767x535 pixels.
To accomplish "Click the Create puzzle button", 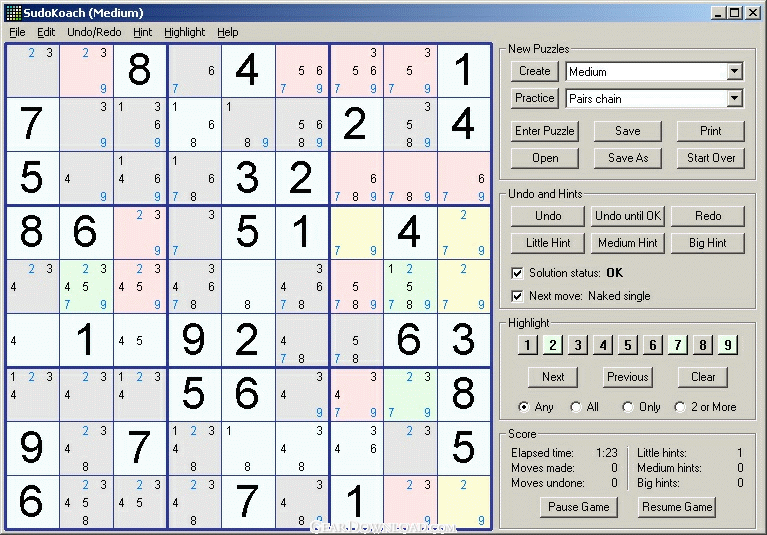I will coord(535,71).
